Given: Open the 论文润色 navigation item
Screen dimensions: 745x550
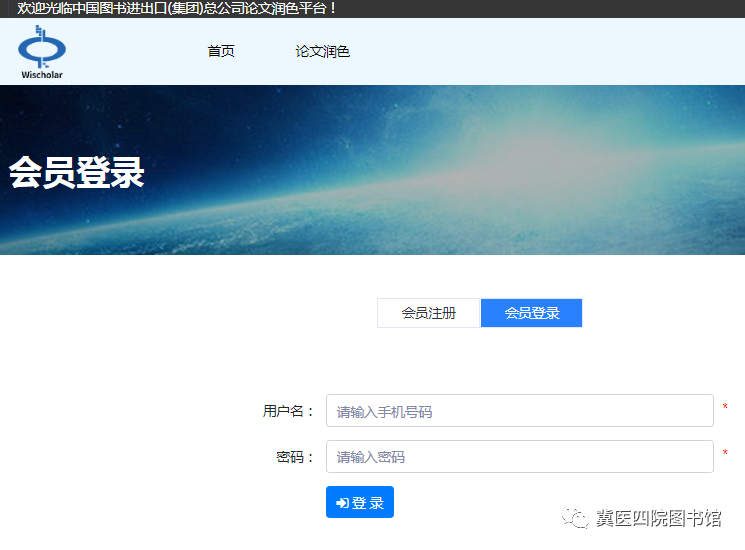Looking at the screenshot, I should (x=323, y=51).
